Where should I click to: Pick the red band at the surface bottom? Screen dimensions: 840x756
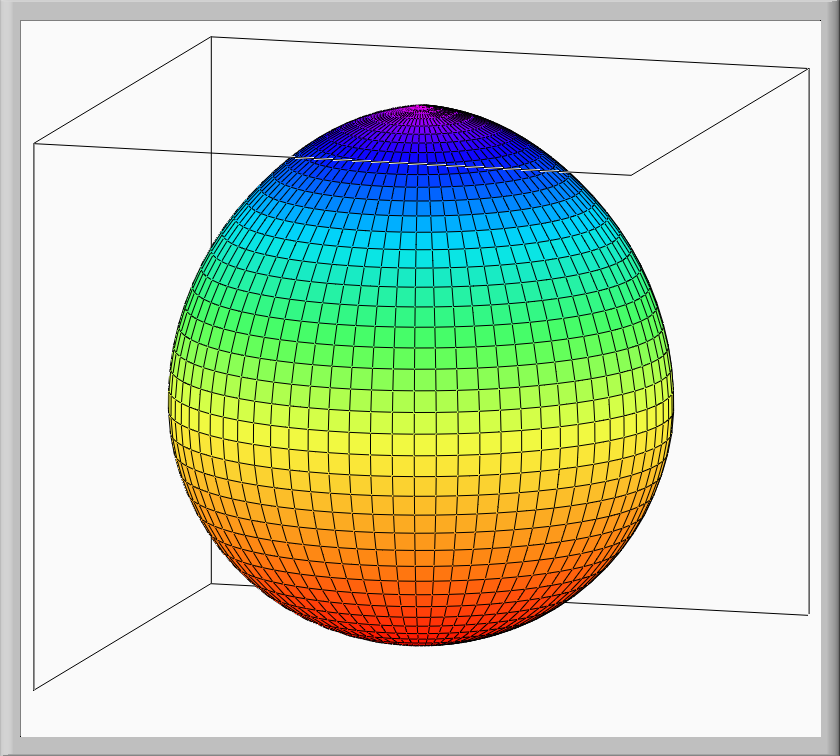(x=420, y=625)
